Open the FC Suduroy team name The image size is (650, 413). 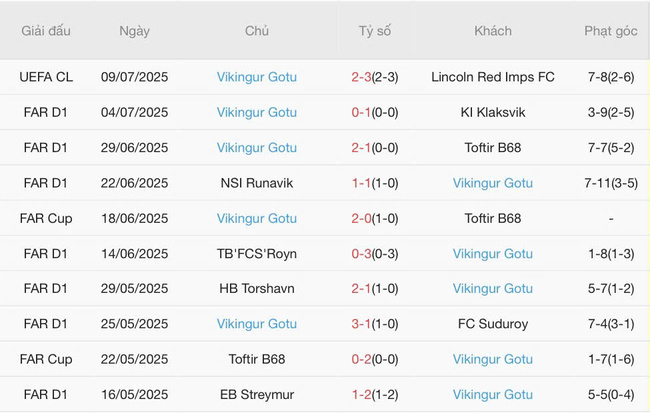tap(493, 324)
